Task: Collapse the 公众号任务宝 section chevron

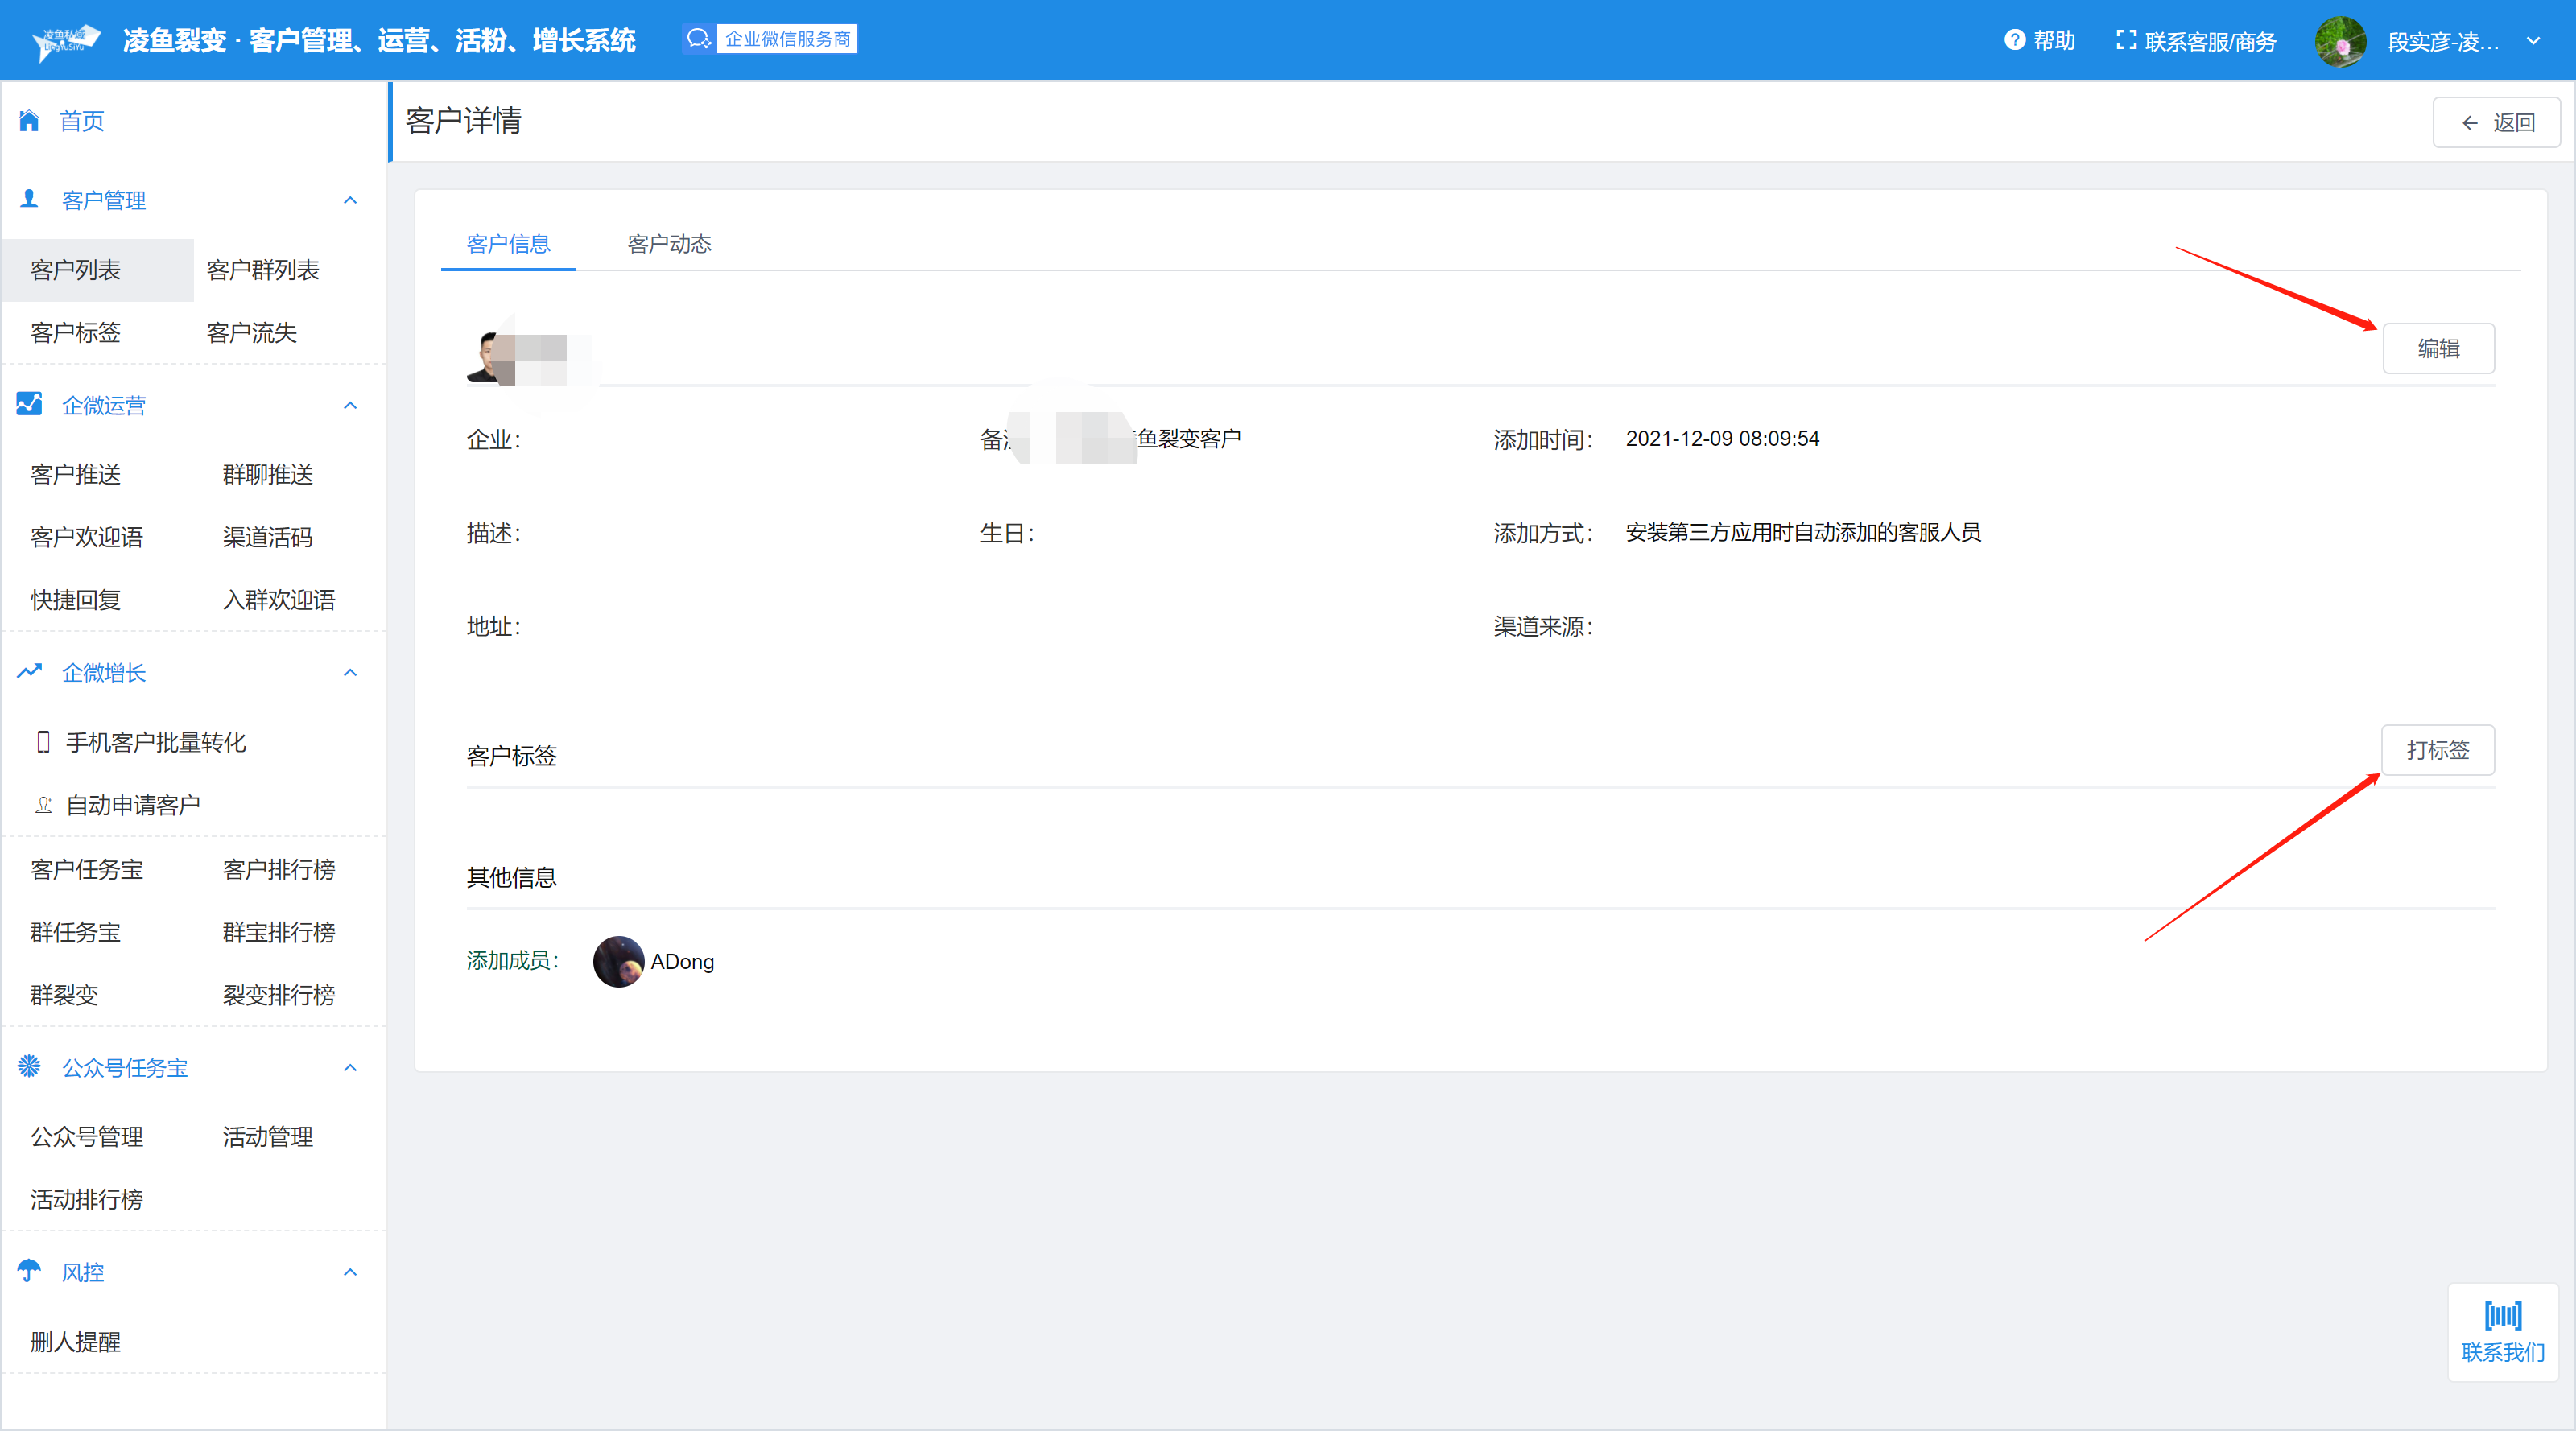Action: click(x=350, y=1067)
